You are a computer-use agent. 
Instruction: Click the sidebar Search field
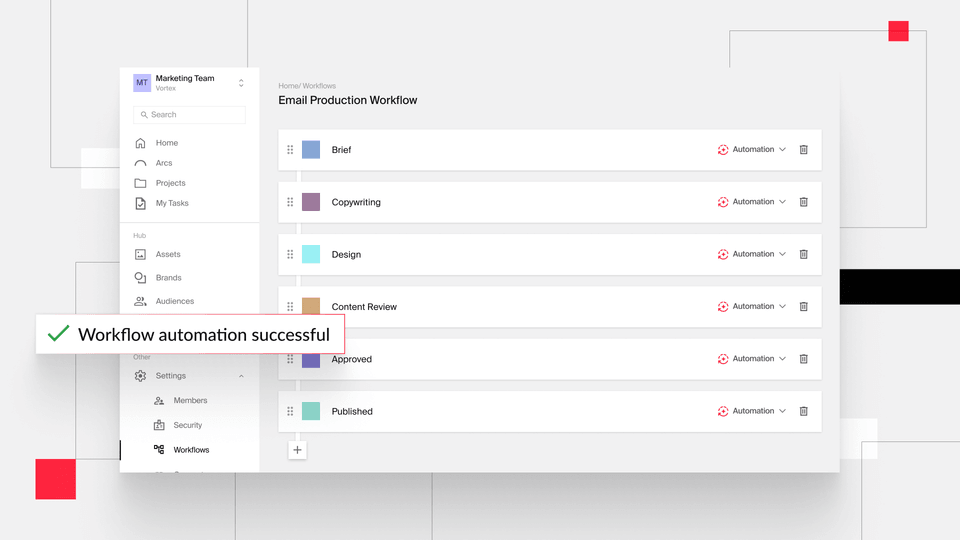pyautogui.click(x=189, y=114)
